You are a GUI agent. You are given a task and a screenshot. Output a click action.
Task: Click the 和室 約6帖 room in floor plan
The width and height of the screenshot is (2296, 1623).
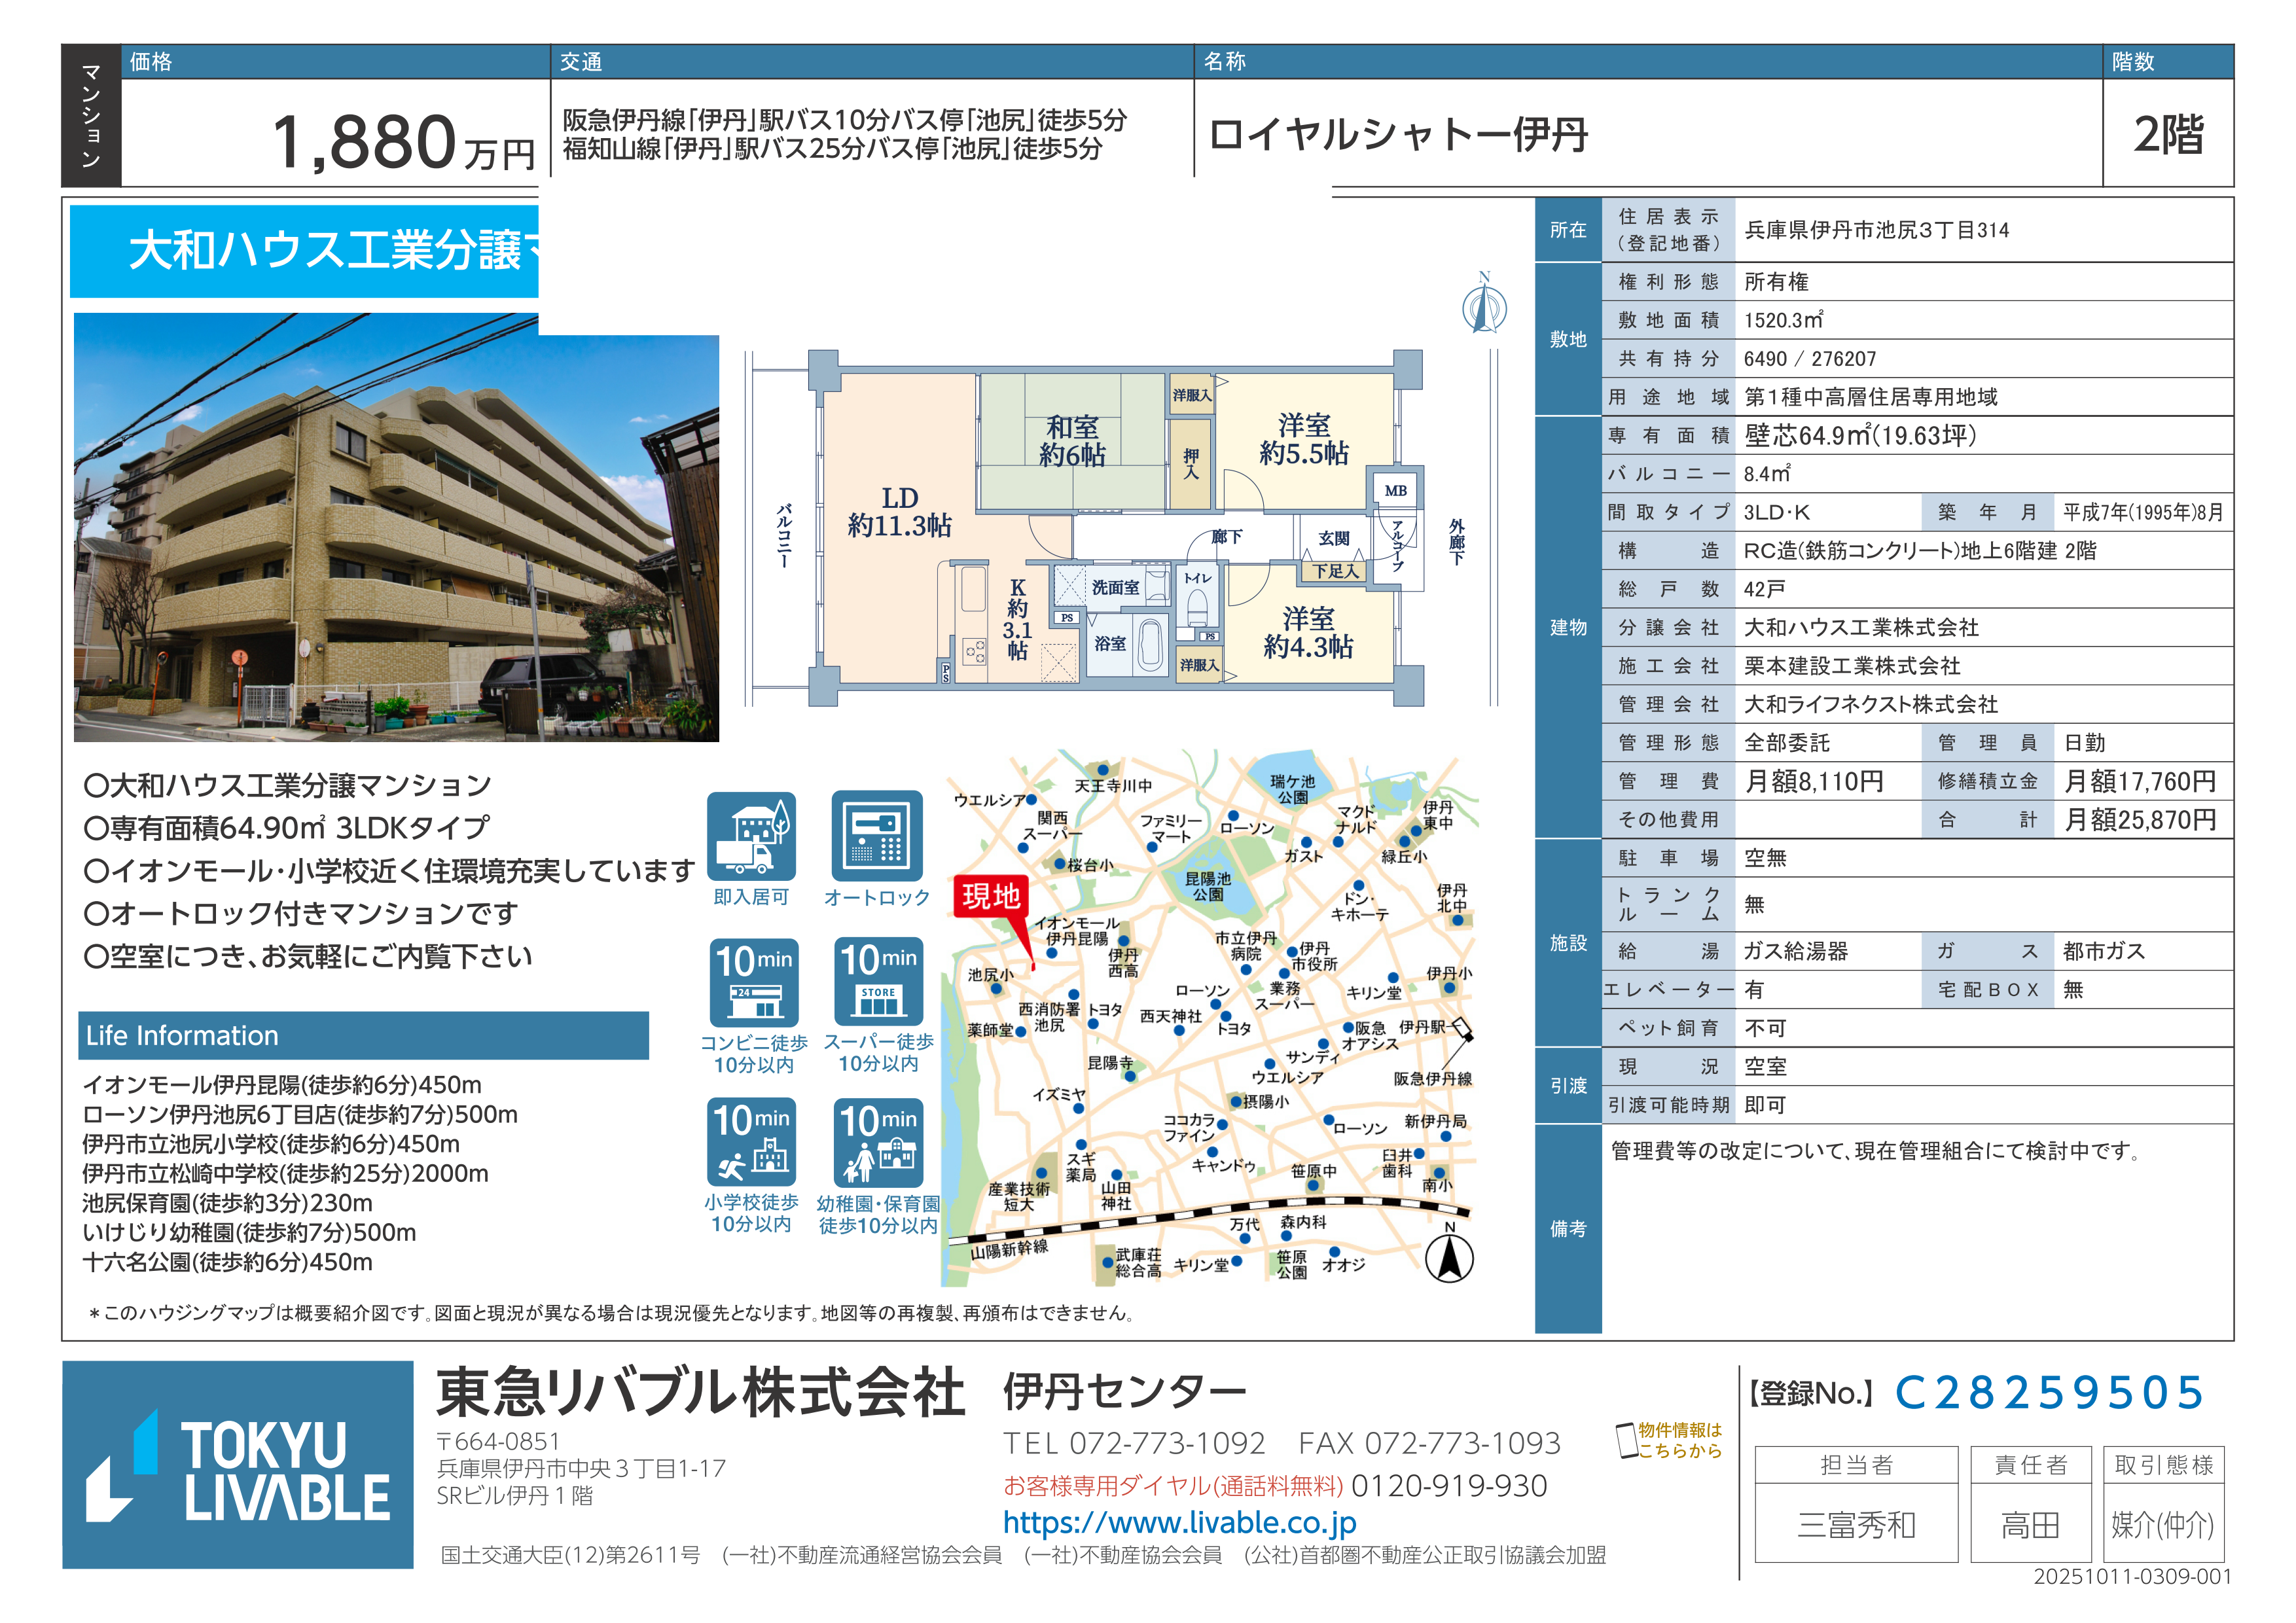point(1072,441)
